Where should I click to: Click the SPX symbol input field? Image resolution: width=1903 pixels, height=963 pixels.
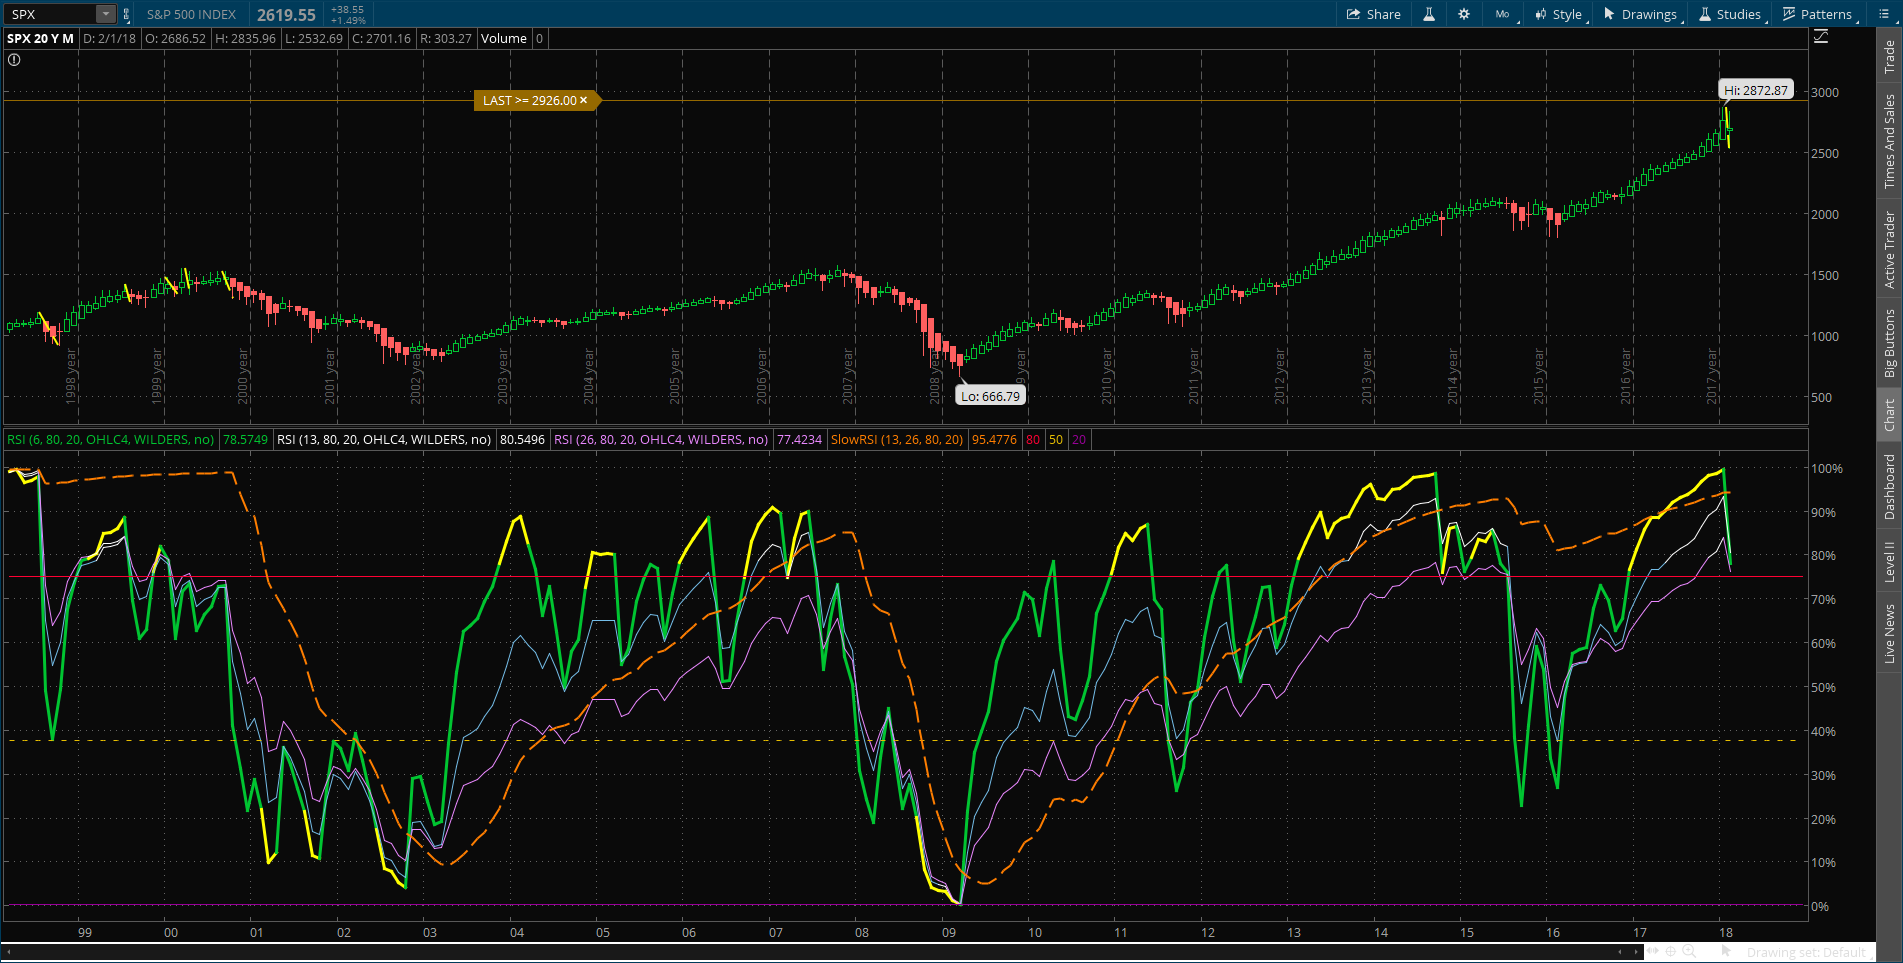50,14
